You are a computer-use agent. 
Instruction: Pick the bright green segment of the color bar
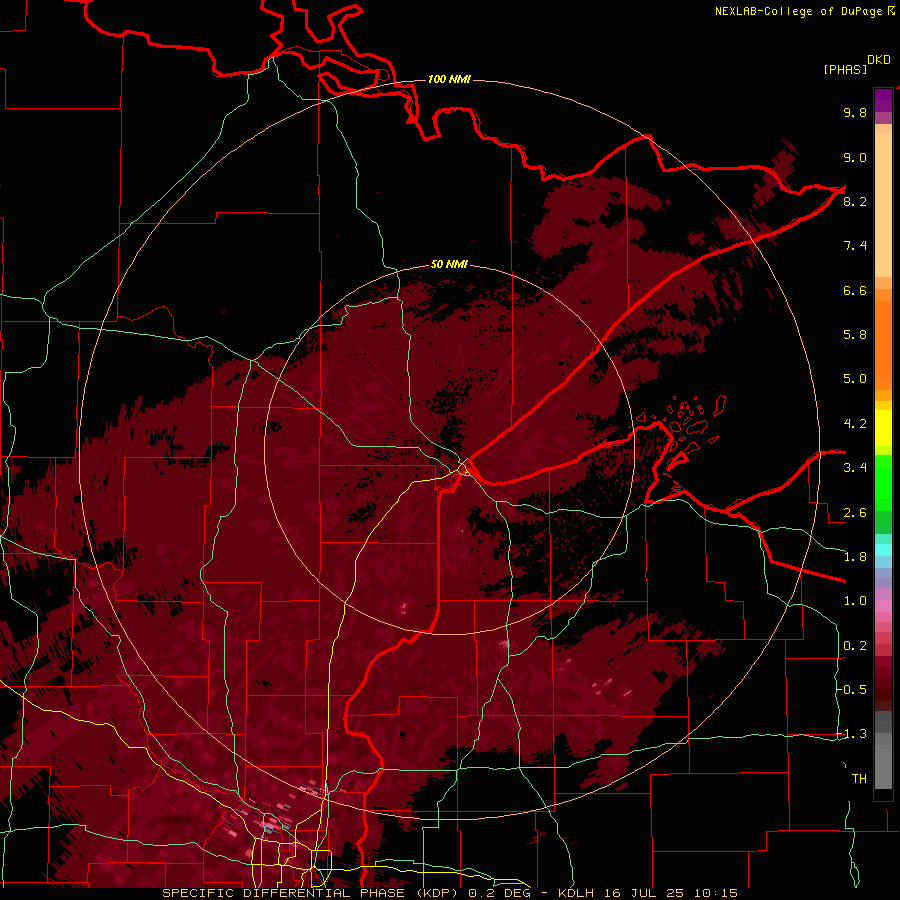click(883, 483)
